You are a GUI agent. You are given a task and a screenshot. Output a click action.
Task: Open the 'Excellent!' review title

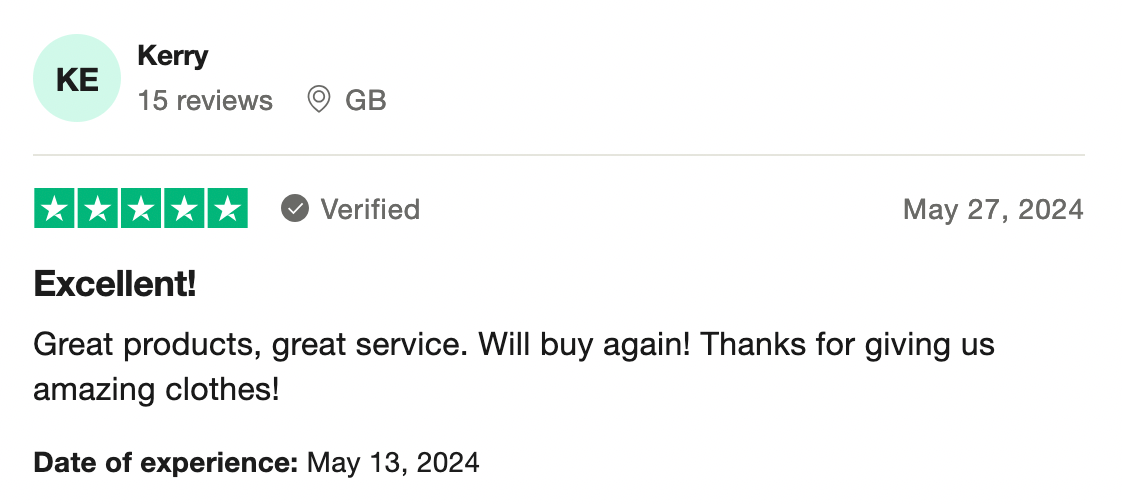(x=115, y=285)
